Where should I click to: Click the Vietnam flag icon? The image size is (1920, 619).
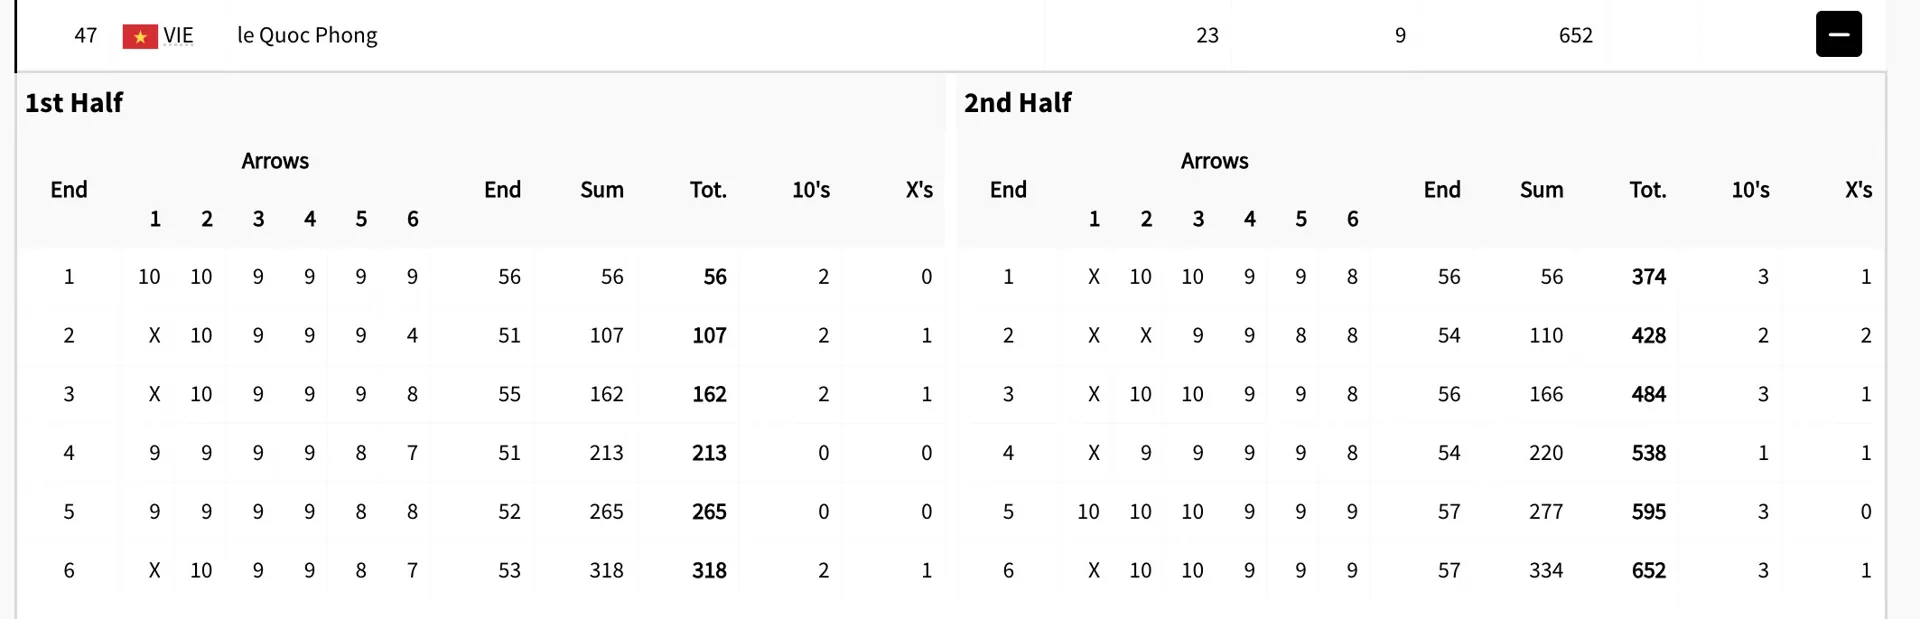(140, 37)
